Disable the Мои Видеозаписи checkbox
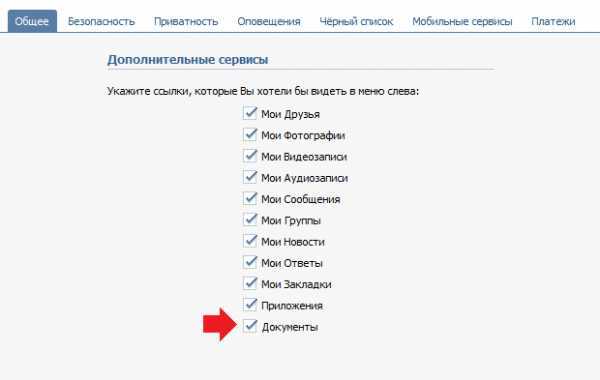 click(250, 156)
